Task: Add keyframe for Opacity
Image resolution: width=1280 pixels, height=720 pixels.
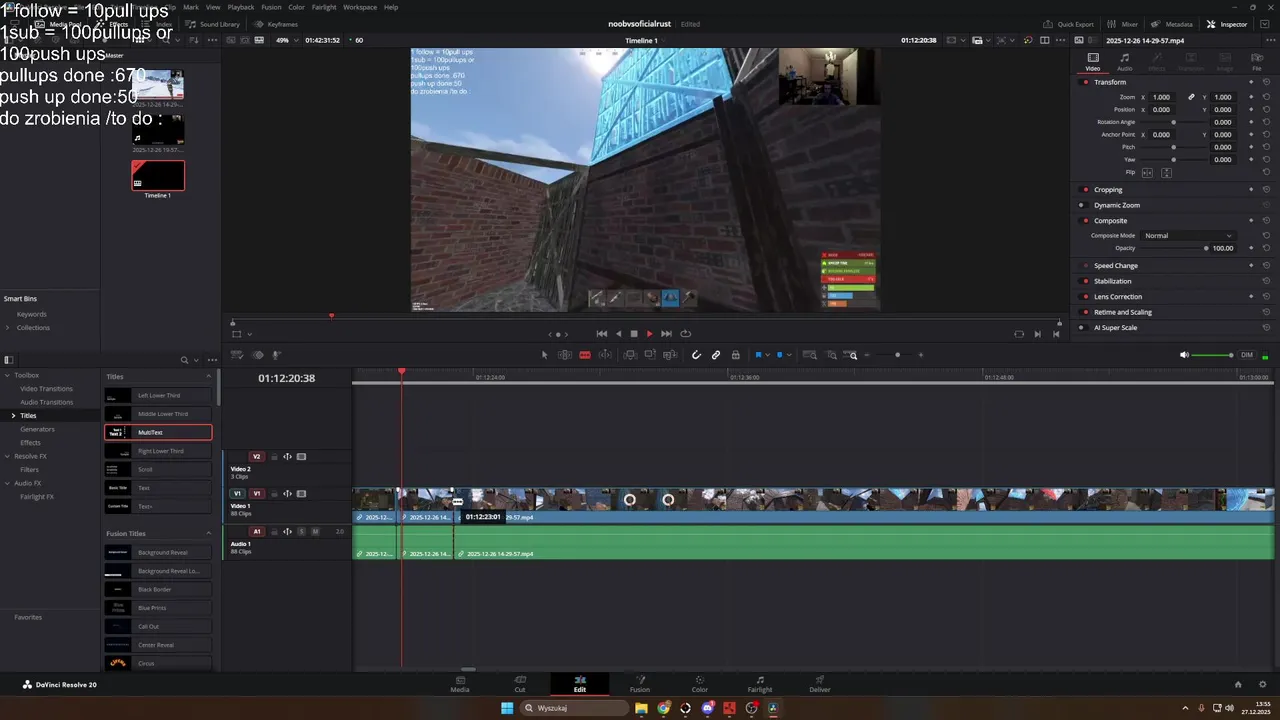Action: [1251, 248]
